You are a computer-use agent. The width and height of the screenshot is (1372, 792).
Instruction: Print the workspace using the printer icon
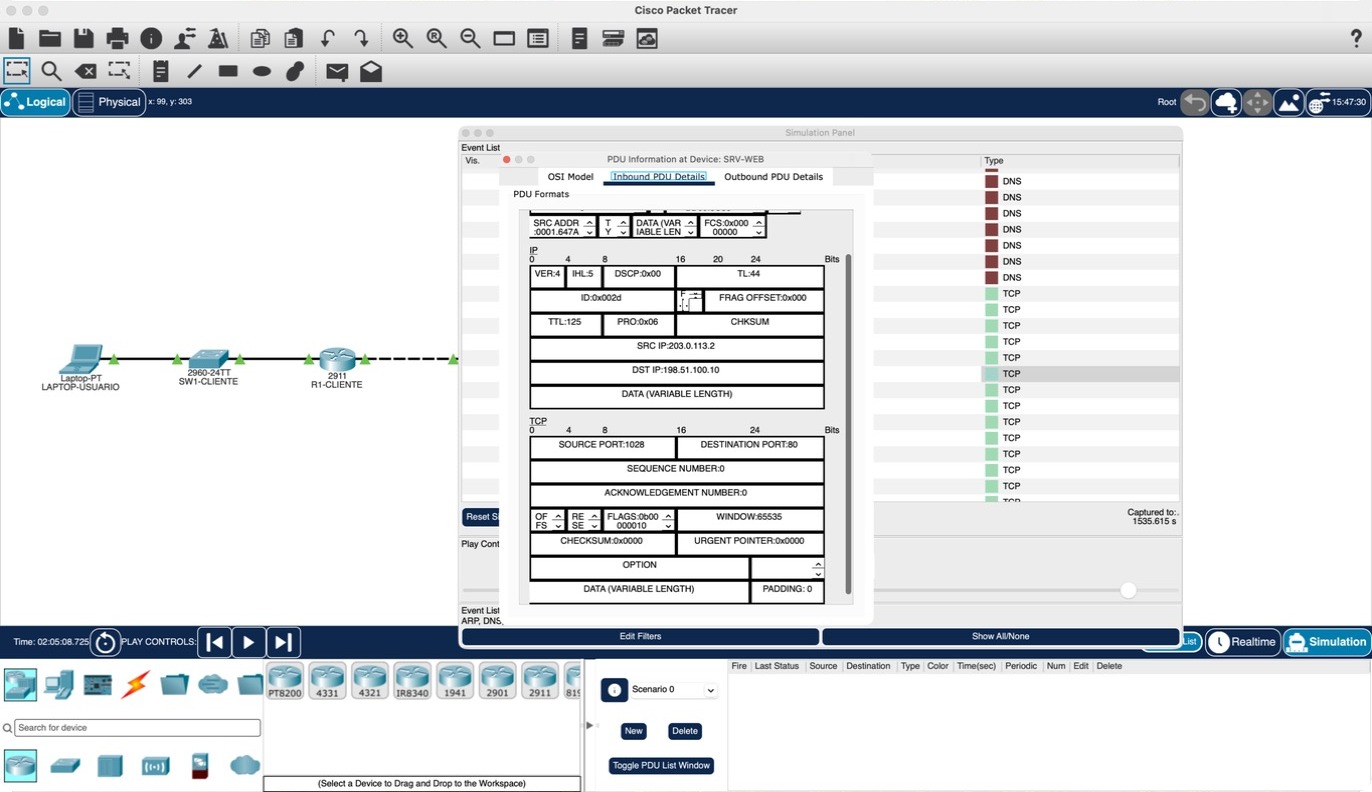point(117,38)
